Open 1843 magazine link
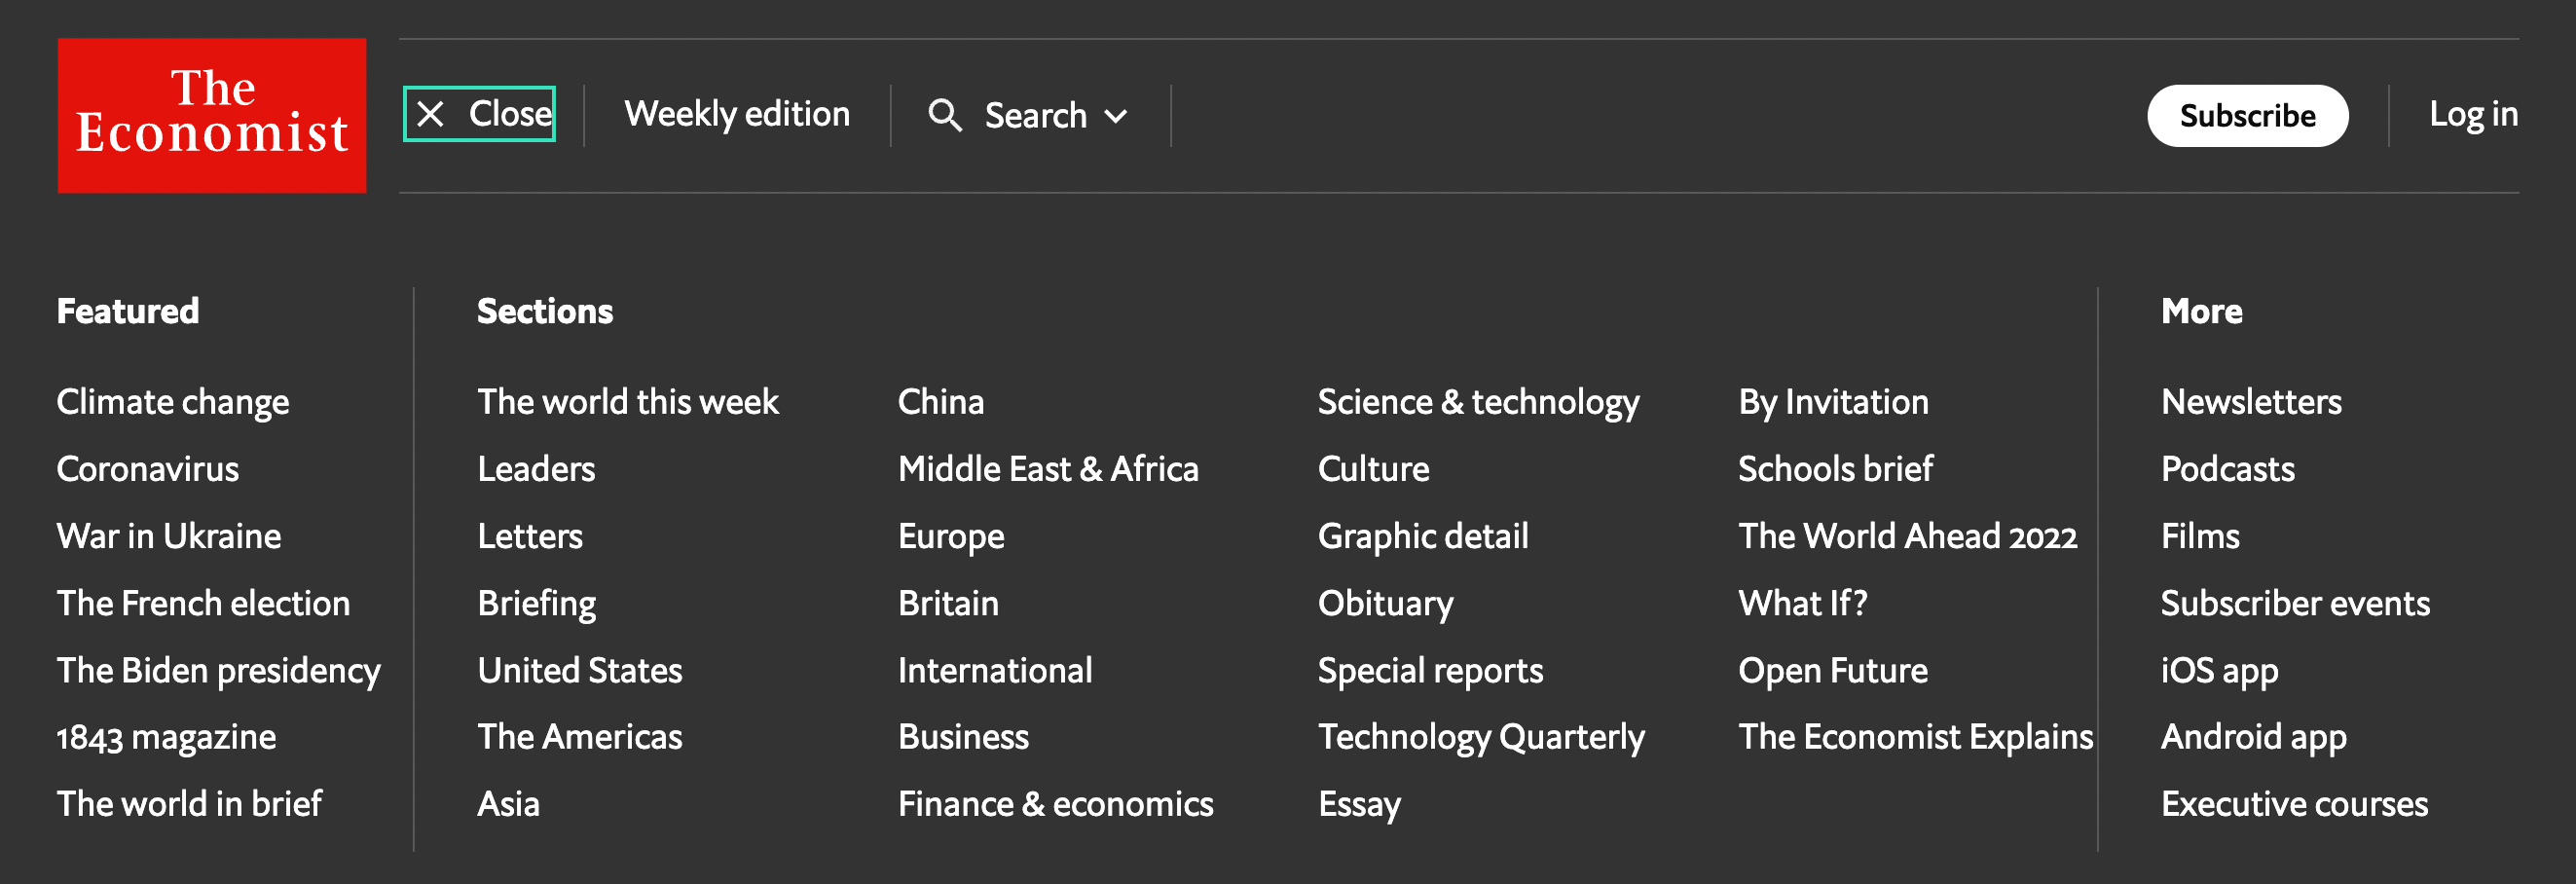Viewport: 2576px width, 884px height. pyautogui.click(x=166, y=737)
